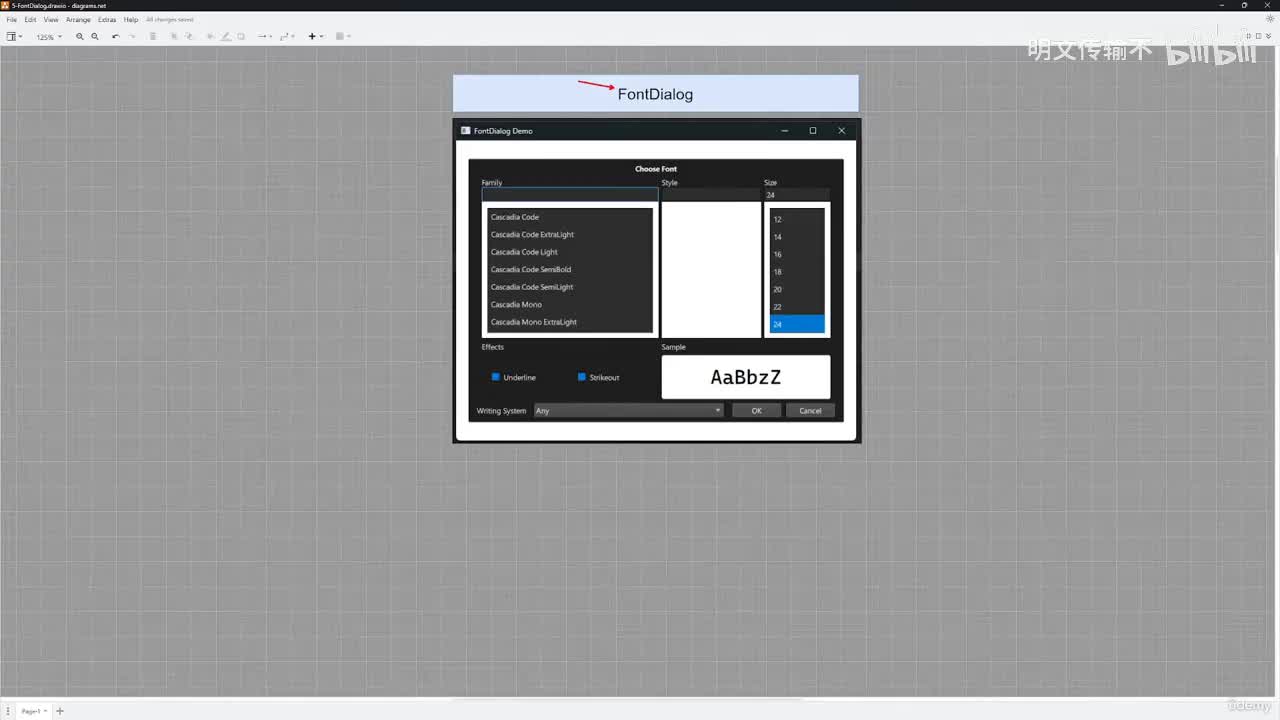
Task: Click the fullscreen icon at top right
Action: [1248, 36]
